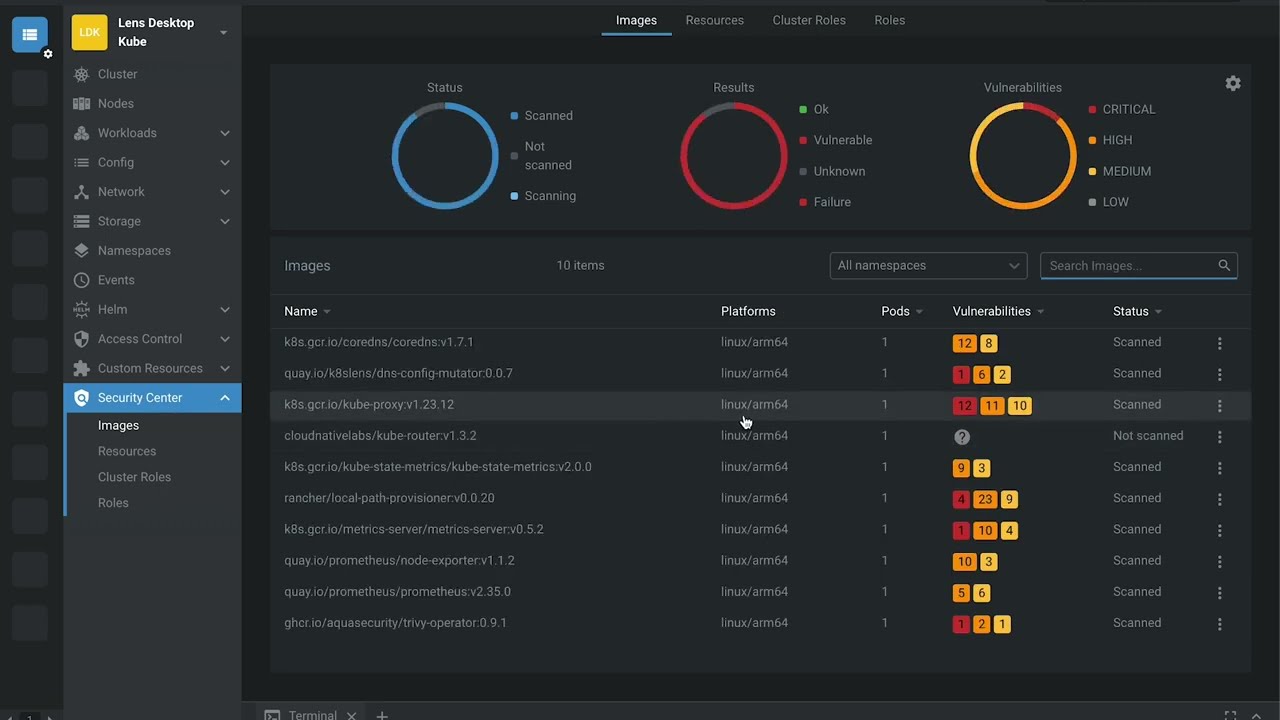Click the search magnifier icon in Search Images
The image size is (1280, 720).
[x=1224, y=266]
